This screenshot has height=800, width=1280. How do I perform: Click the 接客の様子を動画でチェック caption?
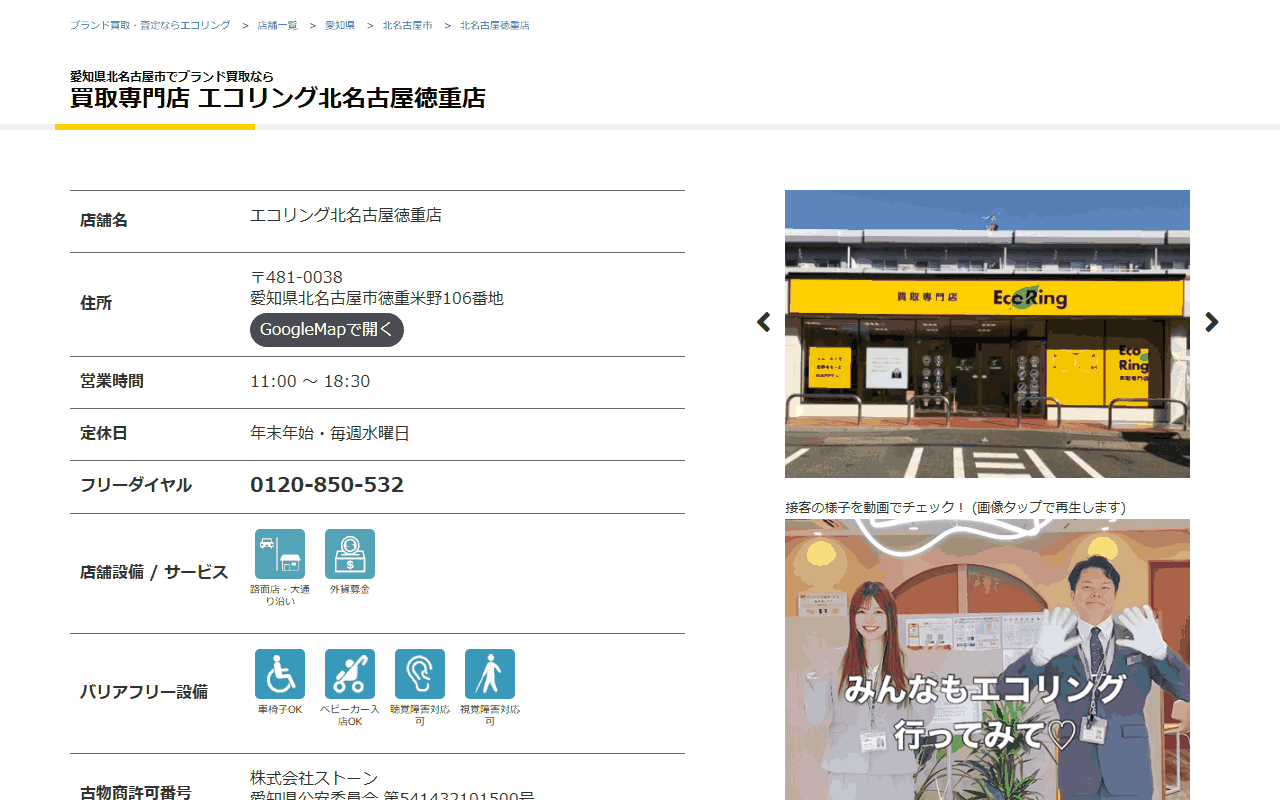tap(955, 507)
